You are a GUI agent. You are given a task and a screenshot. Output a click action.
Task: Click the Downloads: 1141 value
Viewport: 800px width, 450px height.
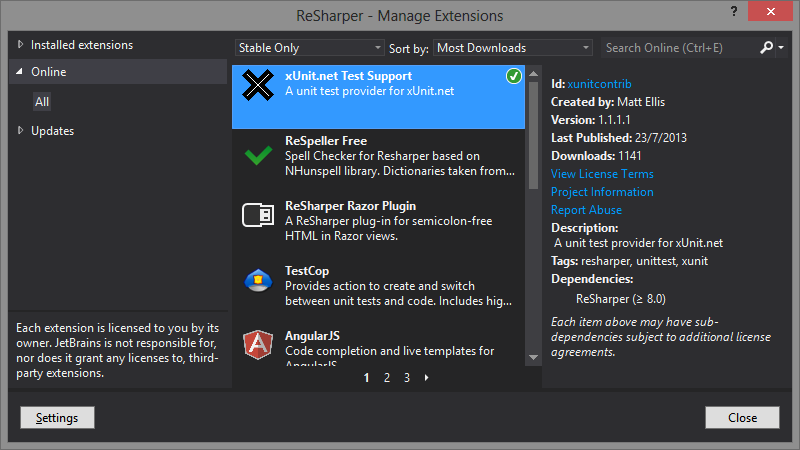630,156
